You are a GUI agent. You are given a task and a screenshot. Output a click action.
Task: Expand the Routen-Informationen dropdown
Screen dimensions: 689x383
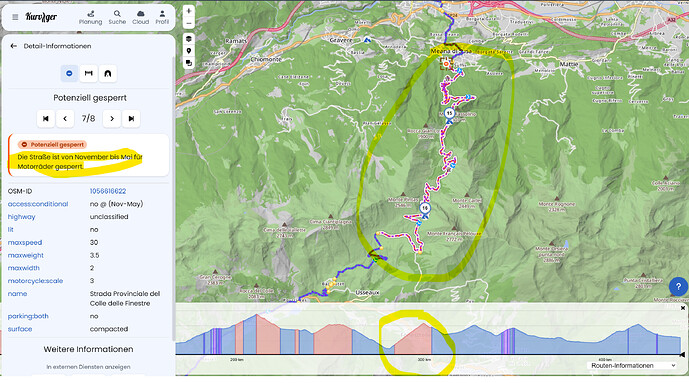[x=632, y=365]
